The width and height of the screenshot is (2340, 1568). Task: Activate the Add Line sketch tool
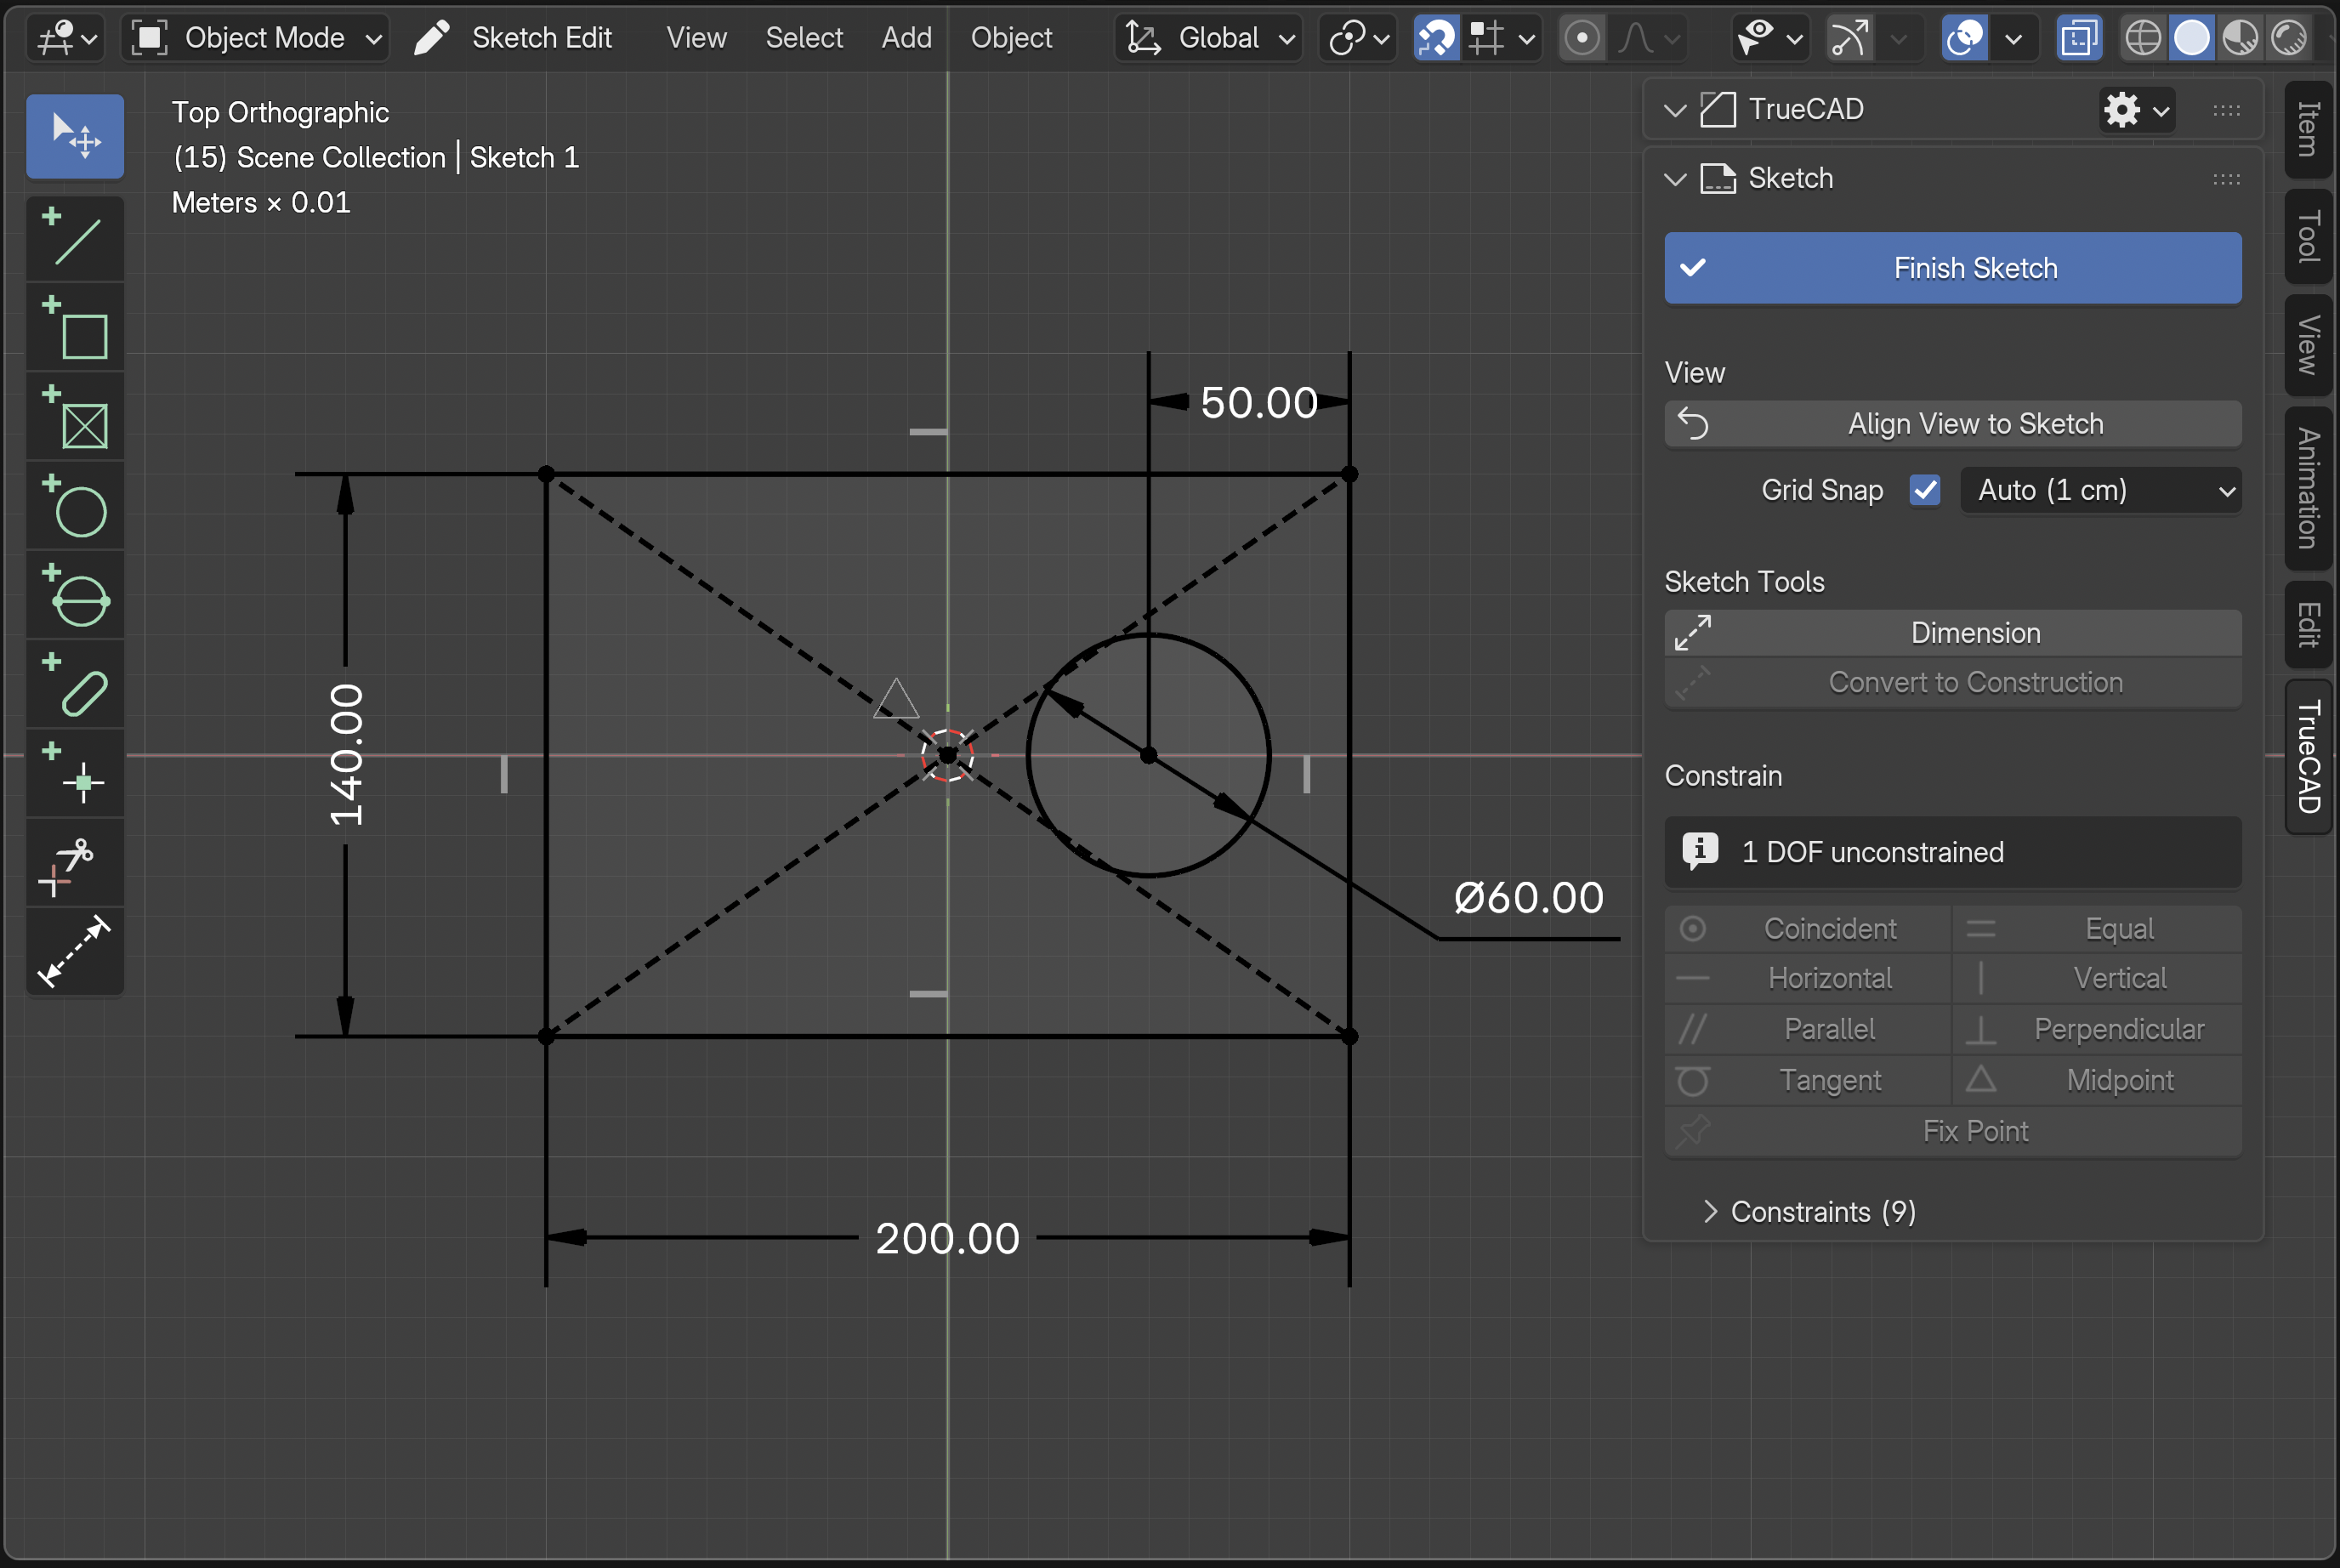[x=75, y=238]
